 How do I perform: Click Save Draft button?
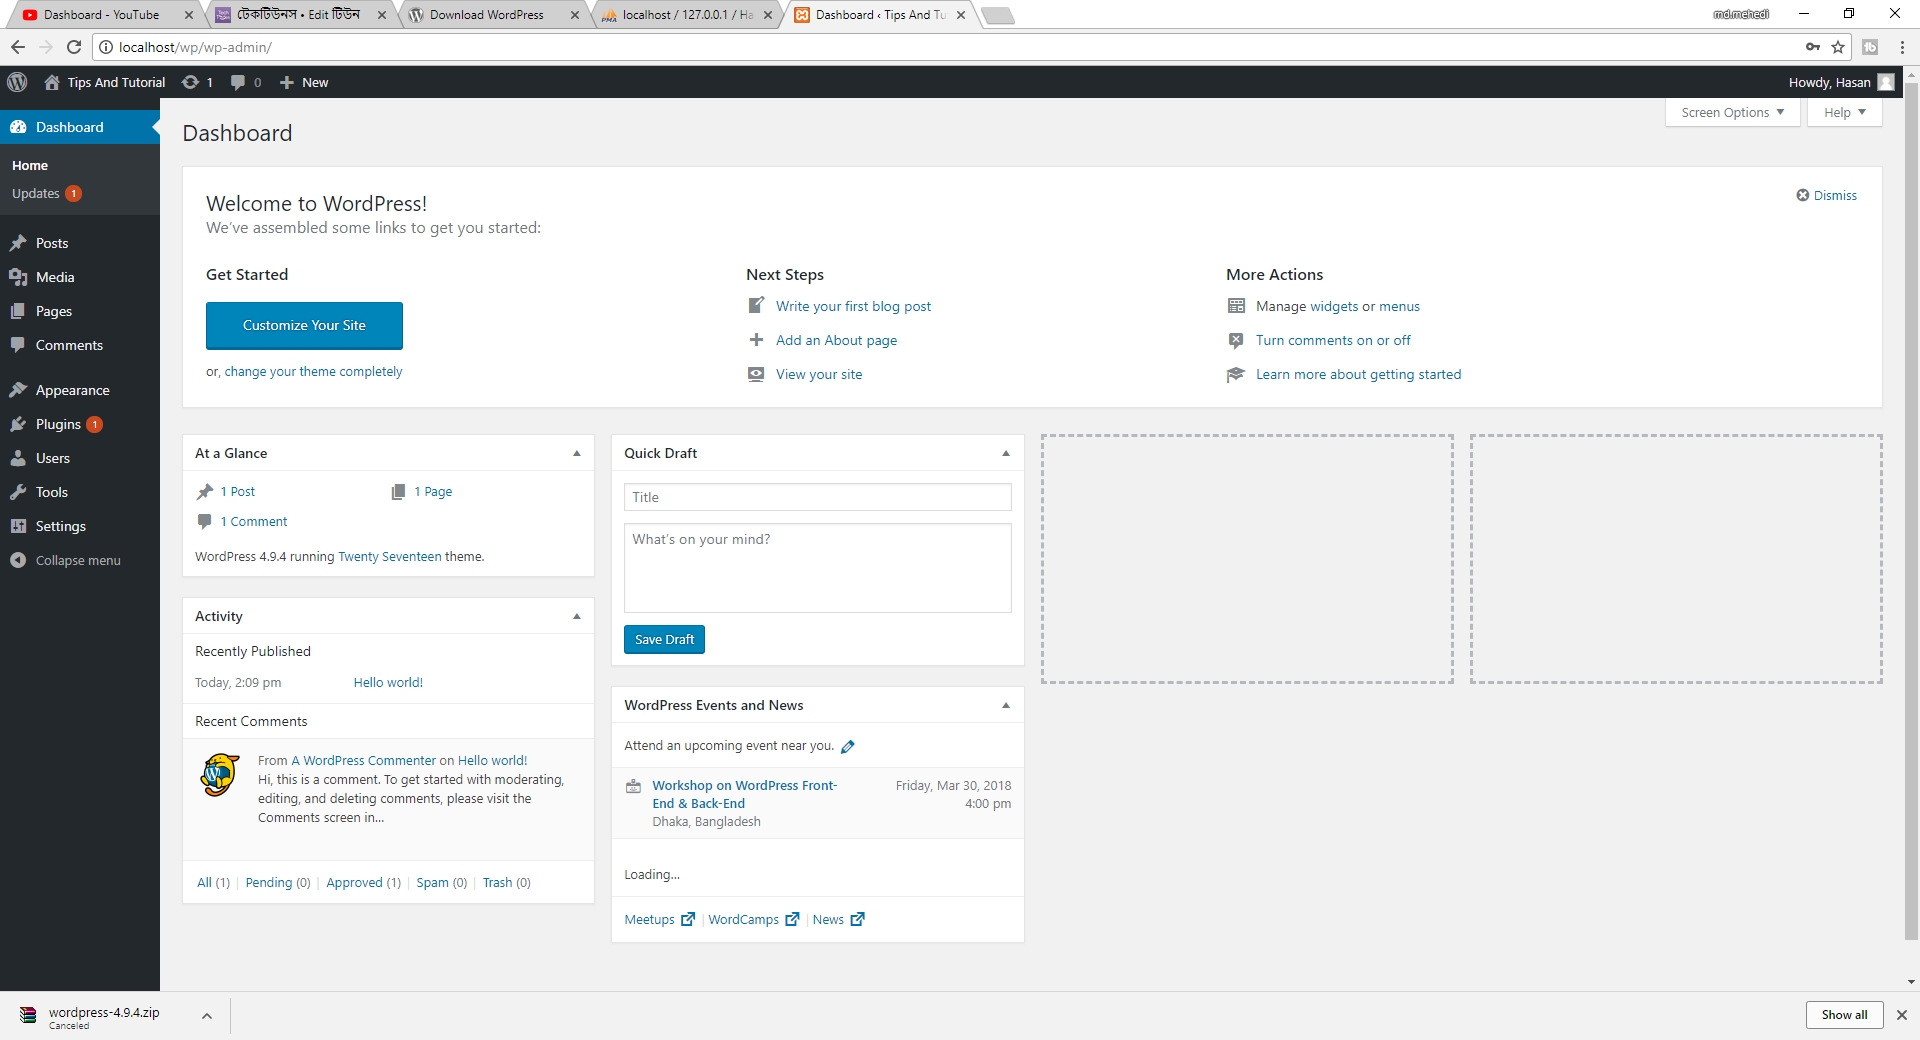664,639
